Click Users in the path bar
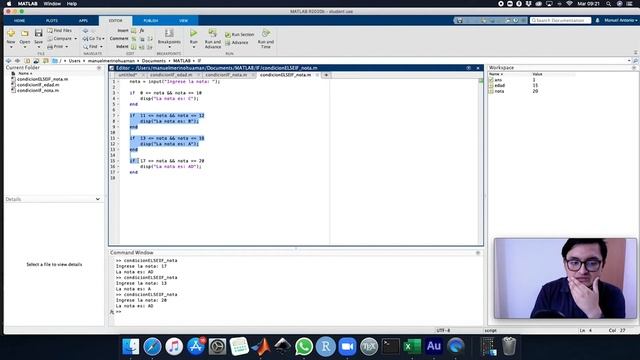Image resolution: width=640 pixels, height=360 pixels. coord(74,61)
